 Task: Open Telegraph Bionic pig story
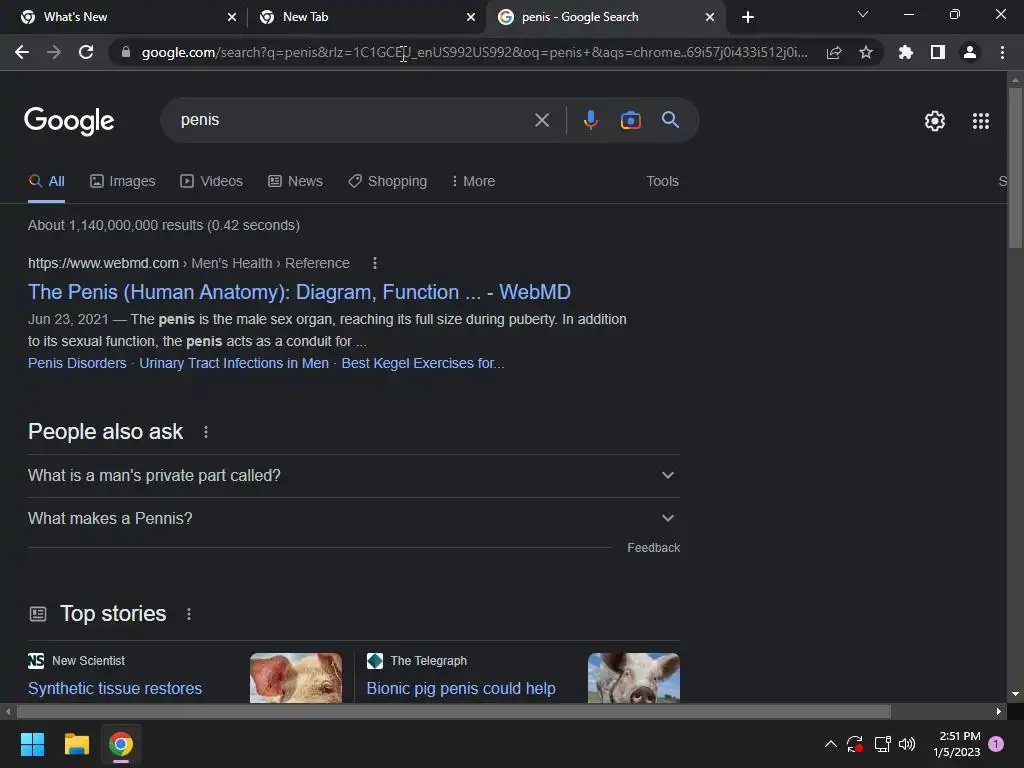(x=461, y=688)
